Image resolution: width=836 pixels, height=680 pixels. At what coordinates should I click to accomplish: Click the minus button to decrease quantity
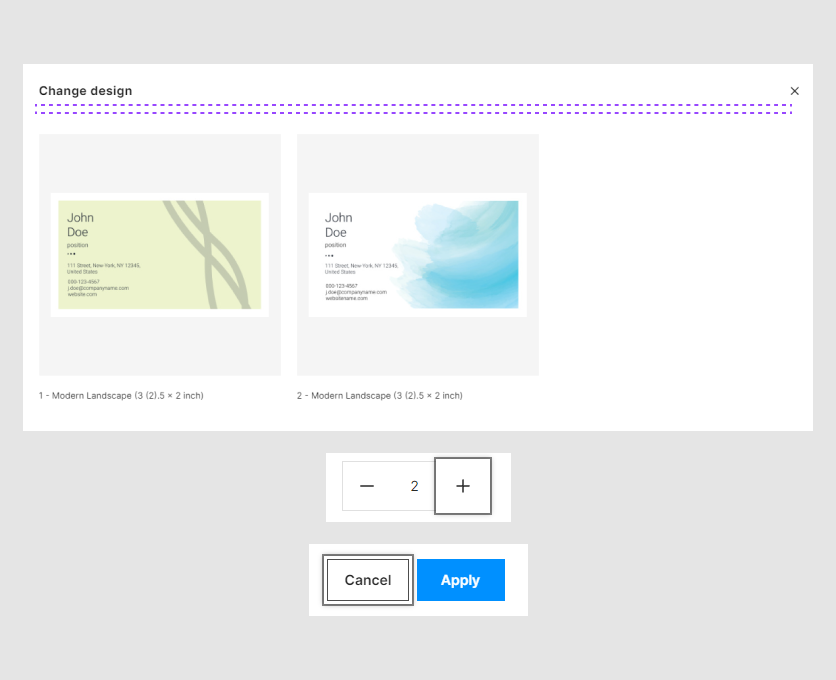(x=367, y=486)
